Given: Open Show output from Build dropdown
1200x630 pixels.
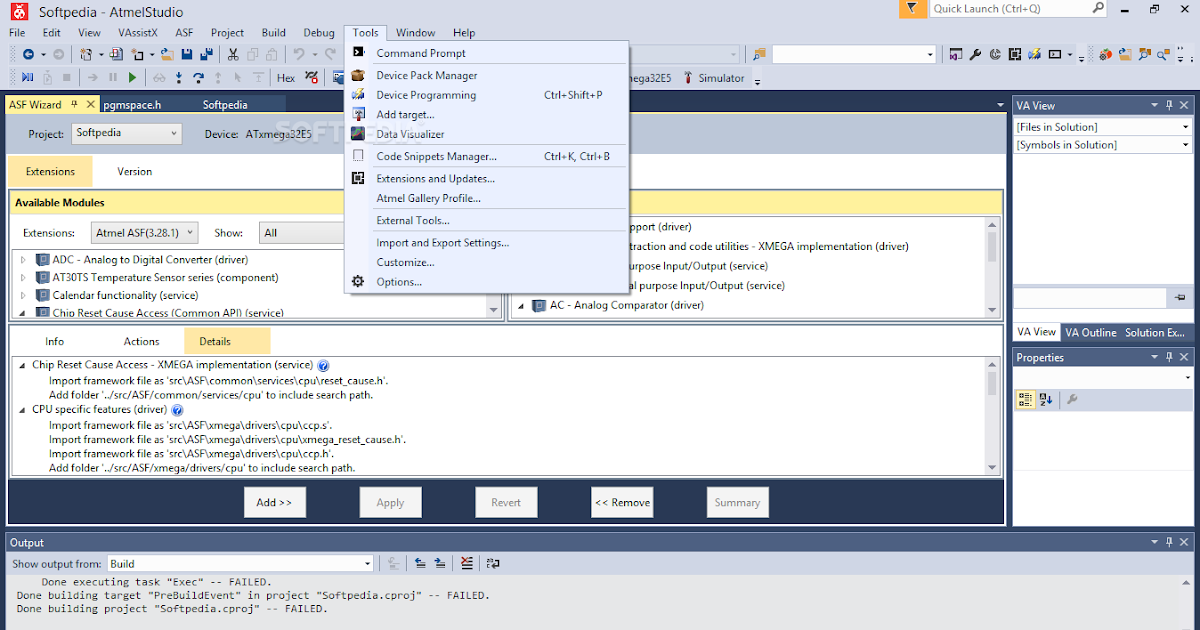Looking at the screenshot, I should tap(240, 564).
